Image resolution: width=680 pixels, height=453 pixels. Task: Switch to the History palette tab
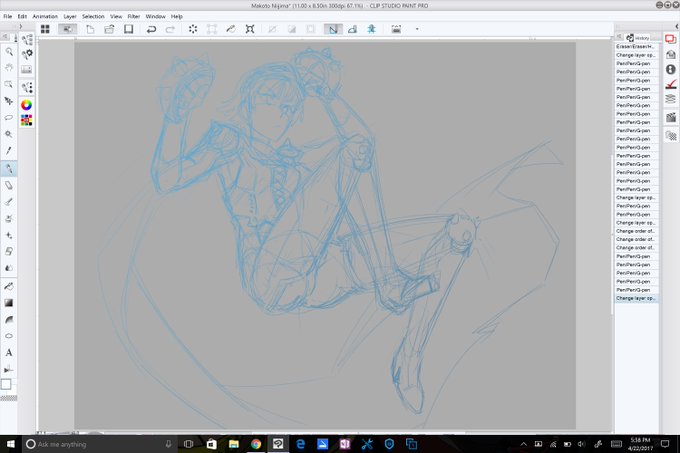tap(638, 38)
